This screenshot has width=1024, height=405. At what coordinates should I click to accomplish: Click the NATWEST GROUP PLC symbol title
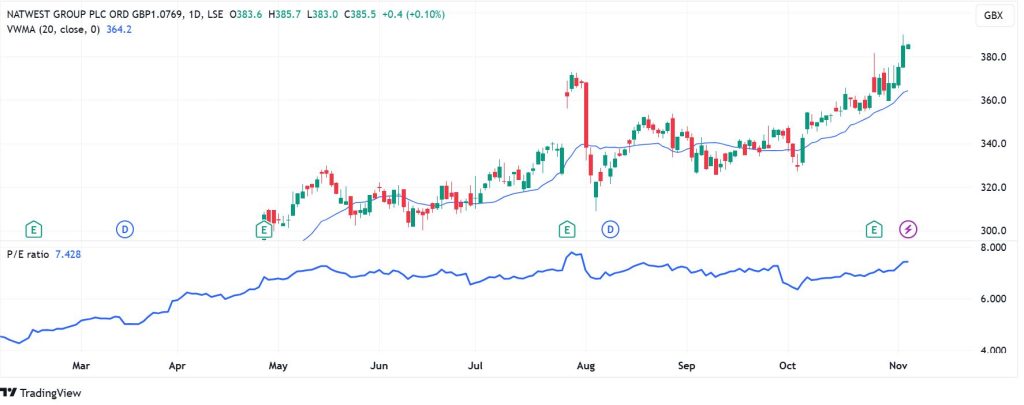[x=94, y=14]
